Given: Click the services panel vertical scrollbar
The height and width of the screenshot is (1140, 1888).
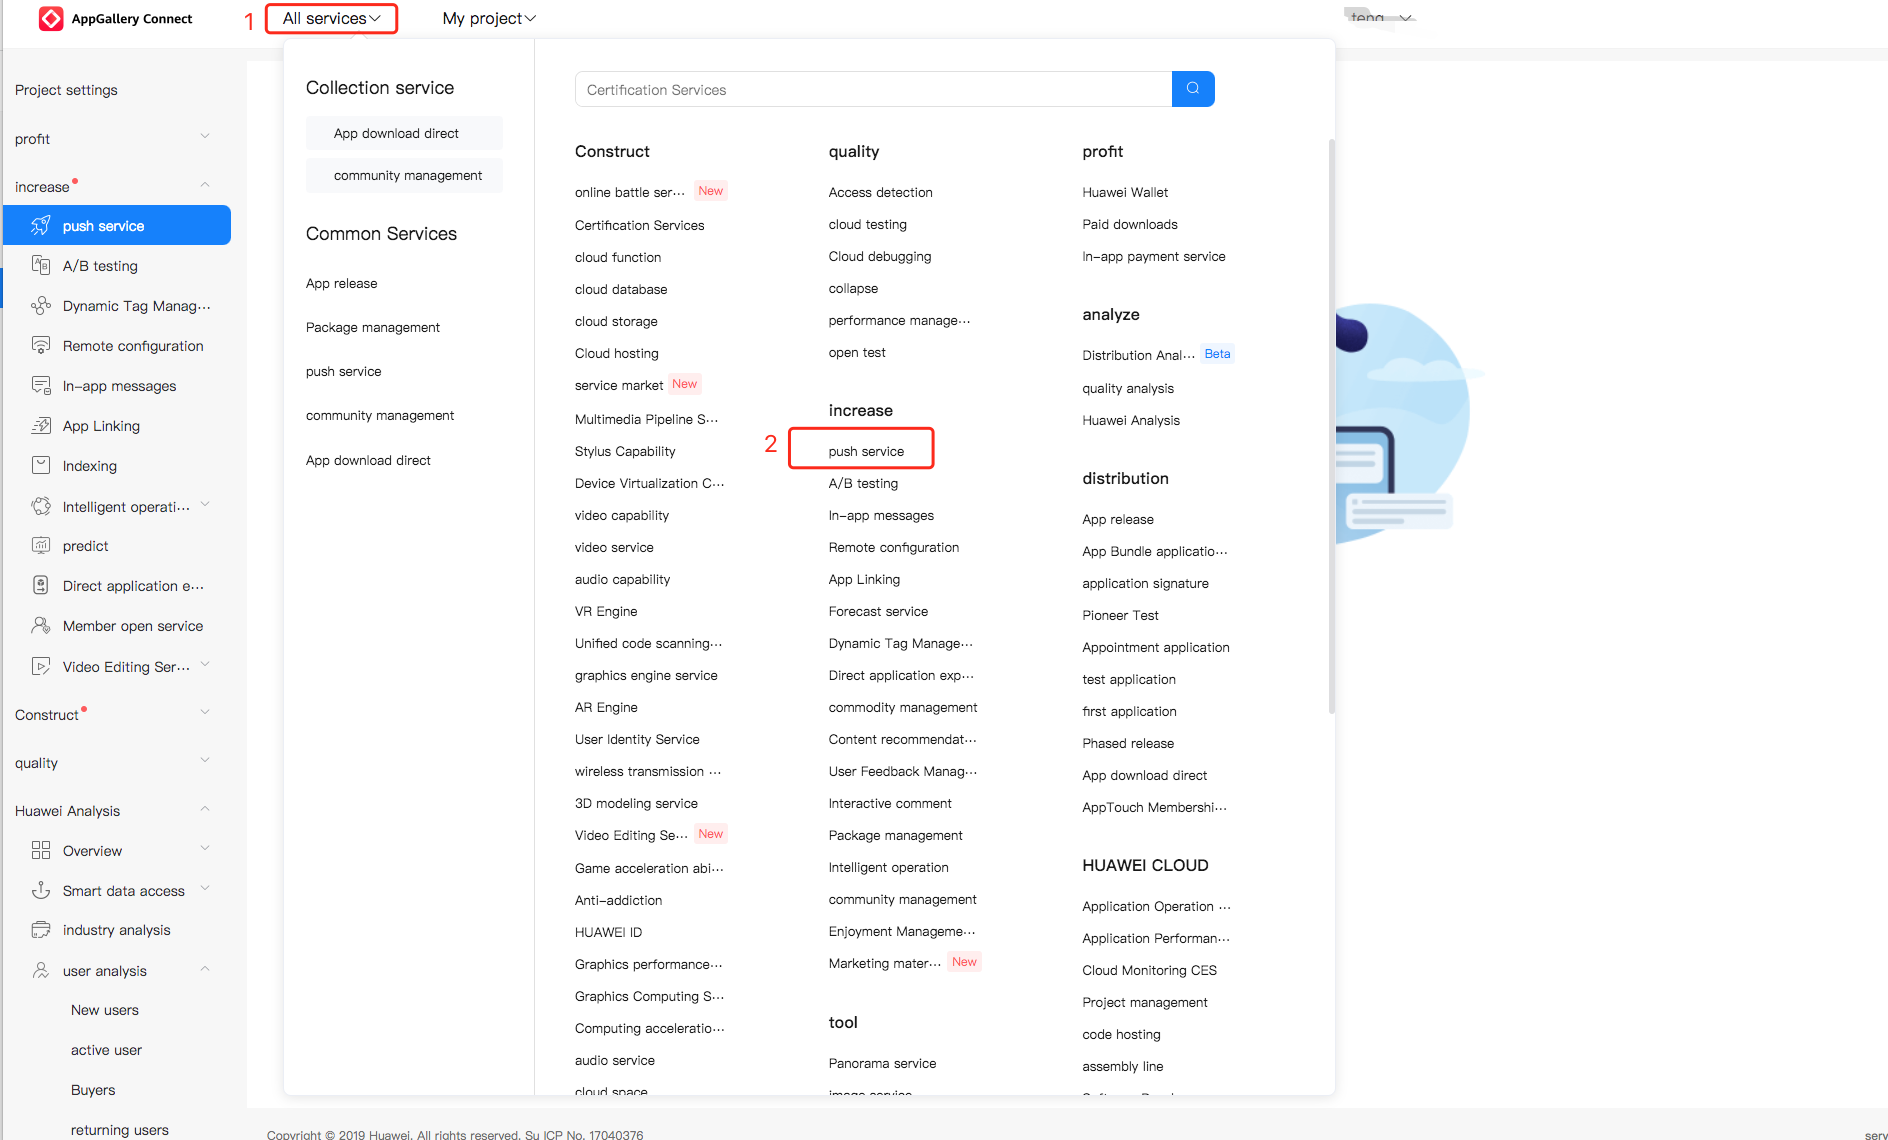Looking at the screenshot, I should pyautogui.click(x=1331, y=425).
